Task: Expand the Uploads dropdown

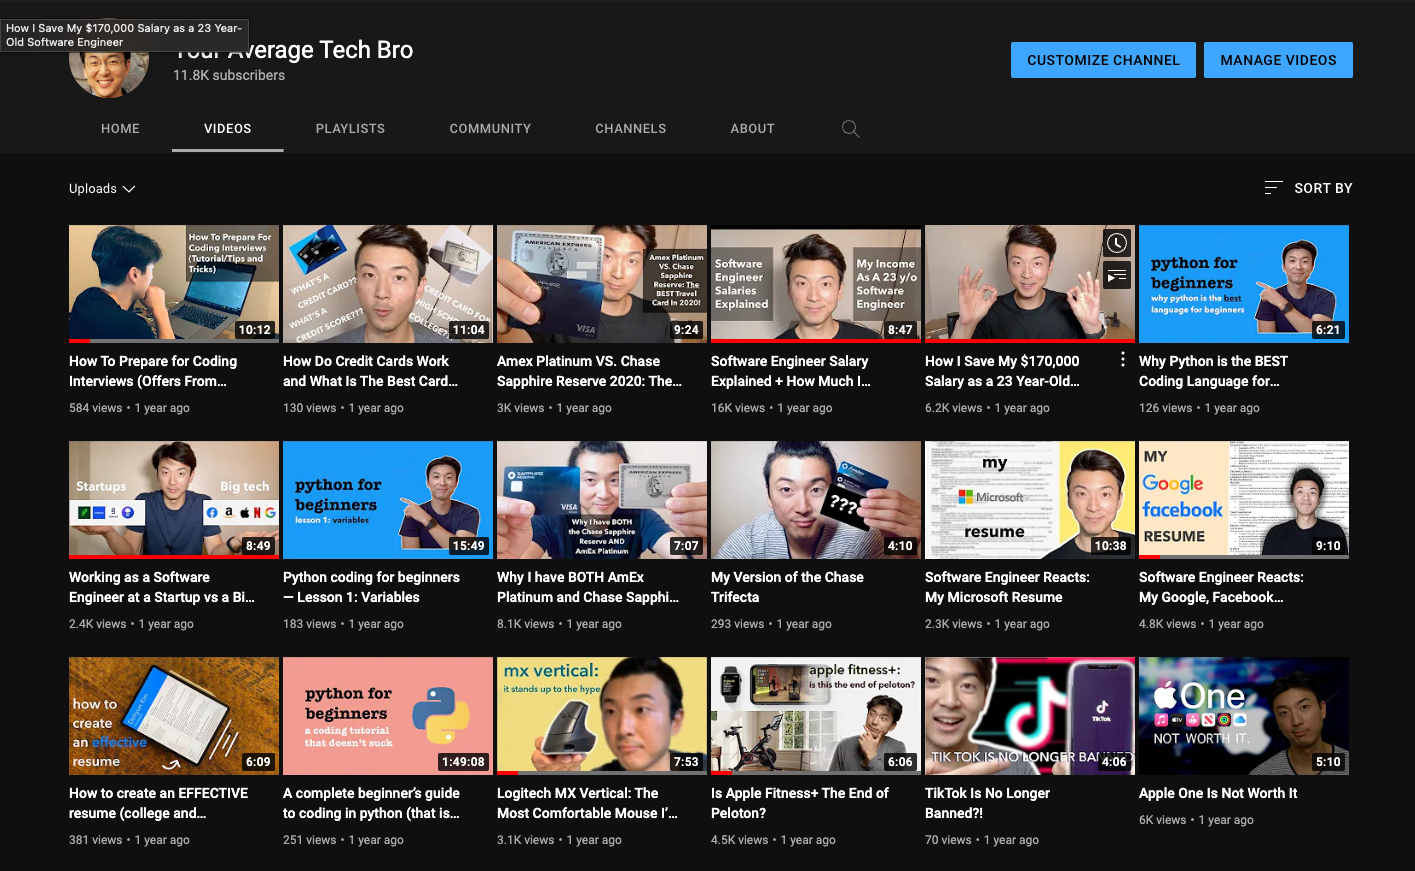Action: pos(102,189)
